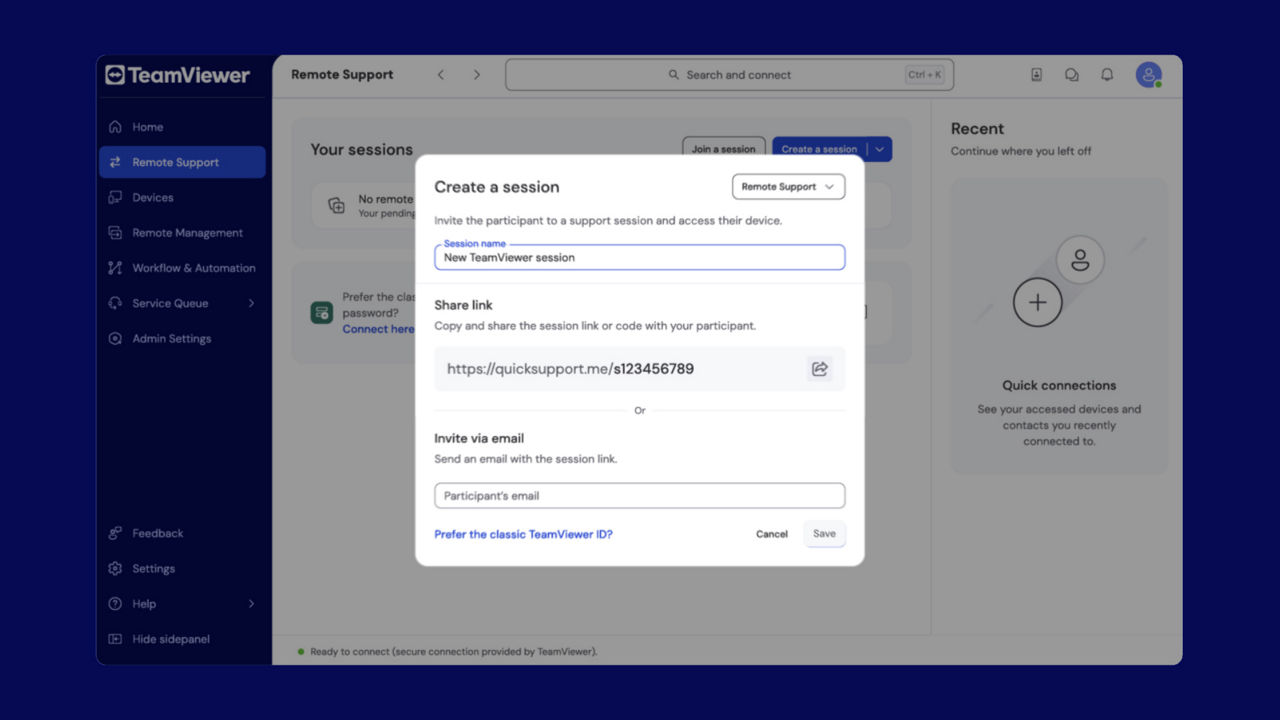Select the quicksupport.me session link text

pyautogui.click(x=570, y=369)
